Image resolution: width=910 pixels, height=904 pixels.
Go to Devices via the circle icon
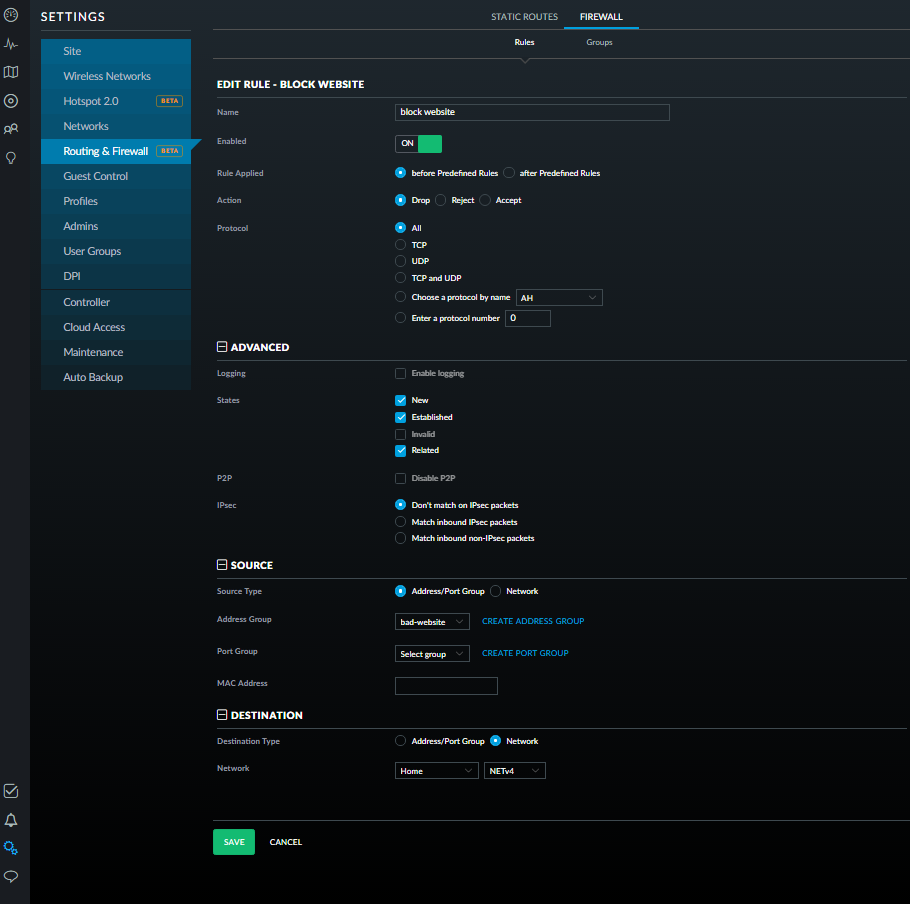click(x=11, y=101)
